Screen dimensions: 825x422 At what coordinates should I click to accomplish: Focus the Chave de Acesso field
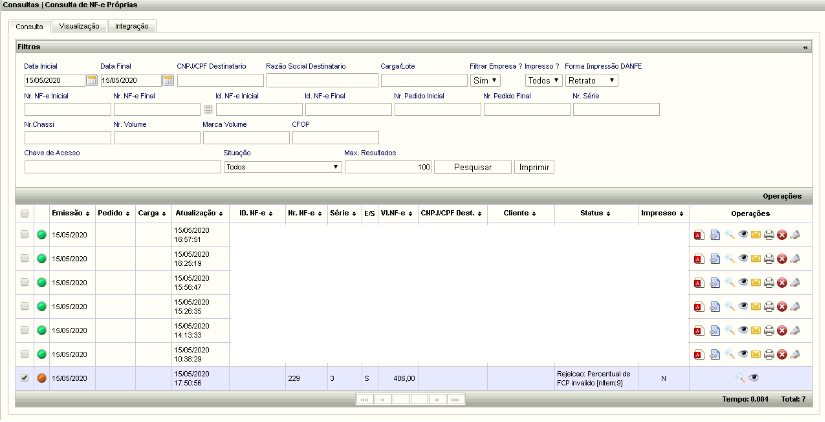[123, 167]
